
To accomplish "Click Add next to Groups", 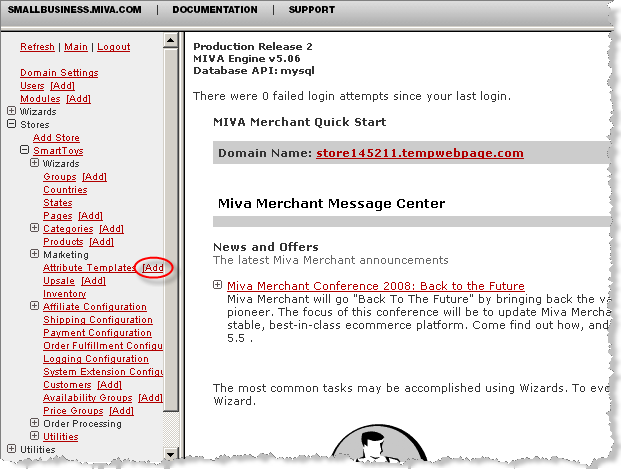I will click(x=95, y=177).
